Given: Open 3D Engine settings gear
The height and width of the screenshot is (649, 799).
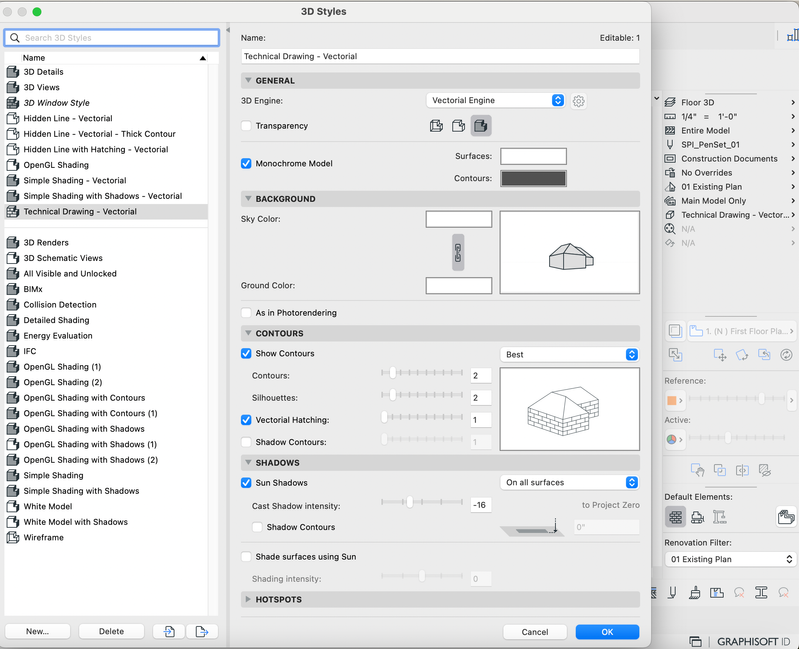Looking at the screenshot, I should [579, 101].
